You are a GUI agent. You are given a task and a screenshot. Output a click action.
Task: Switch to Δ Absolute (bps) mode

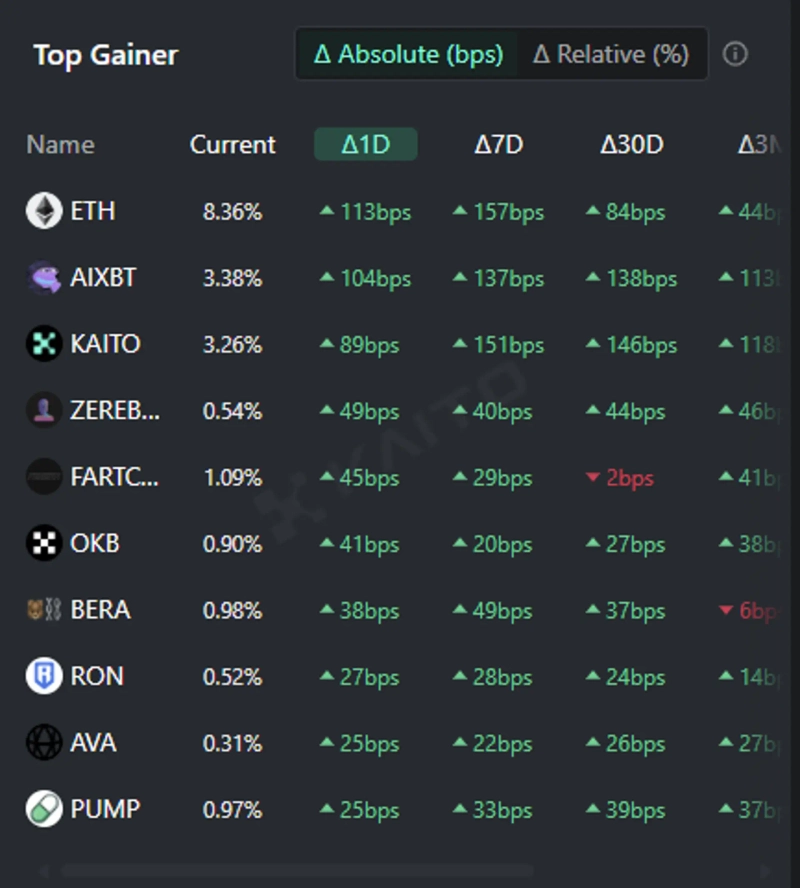click(408, 54)
